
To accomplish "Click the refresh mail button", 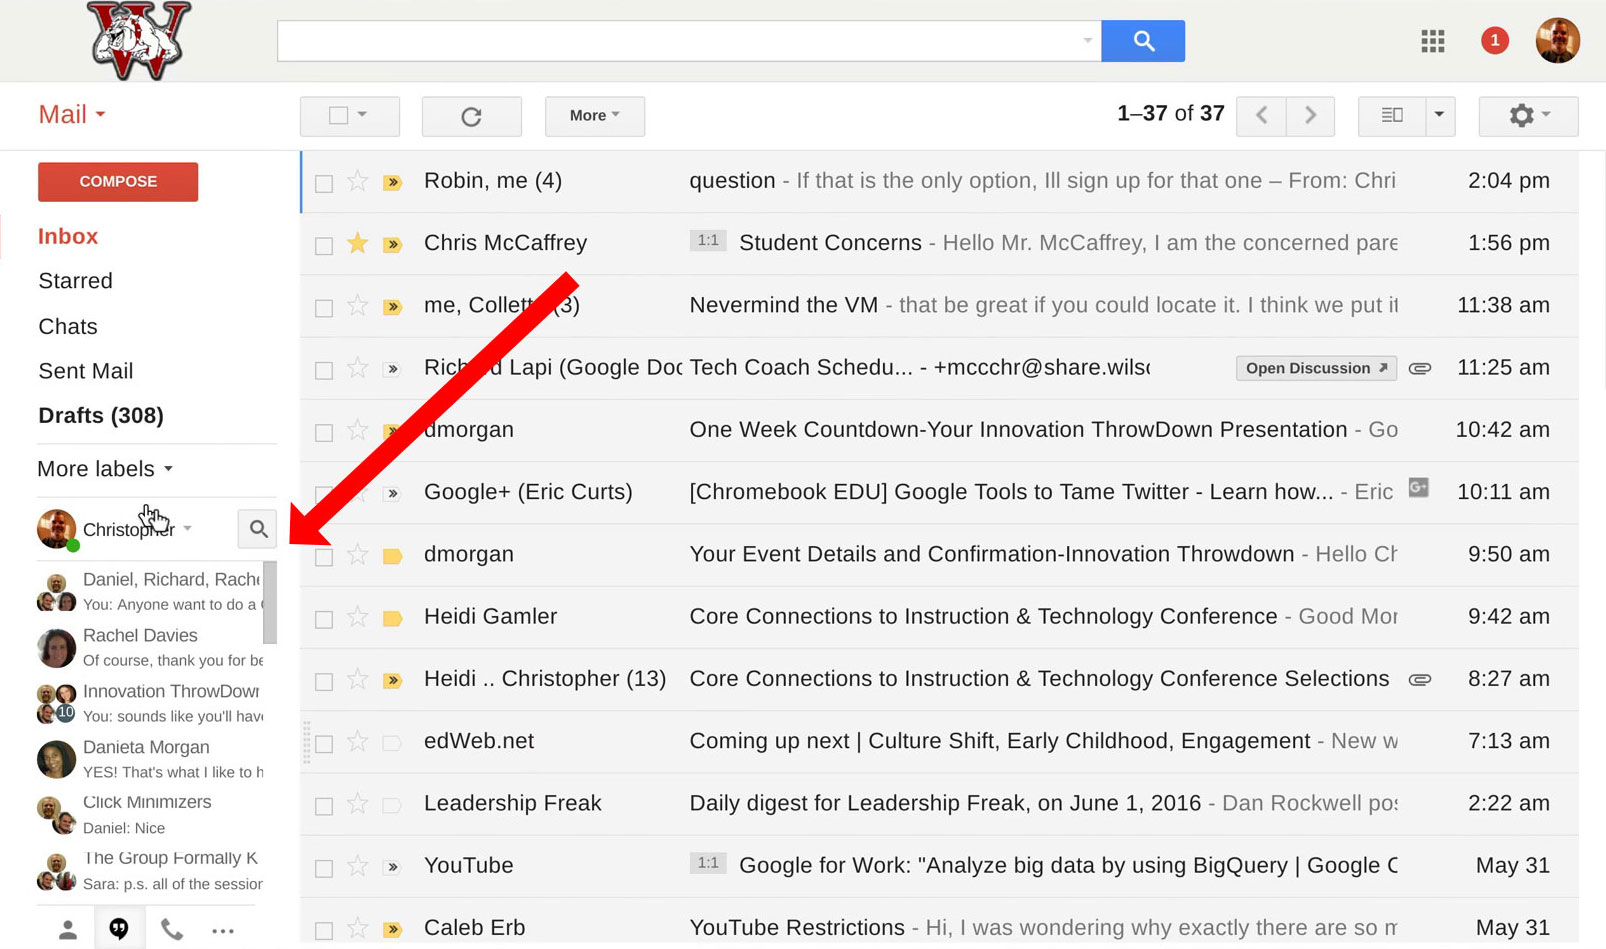I will click(471, 116).
